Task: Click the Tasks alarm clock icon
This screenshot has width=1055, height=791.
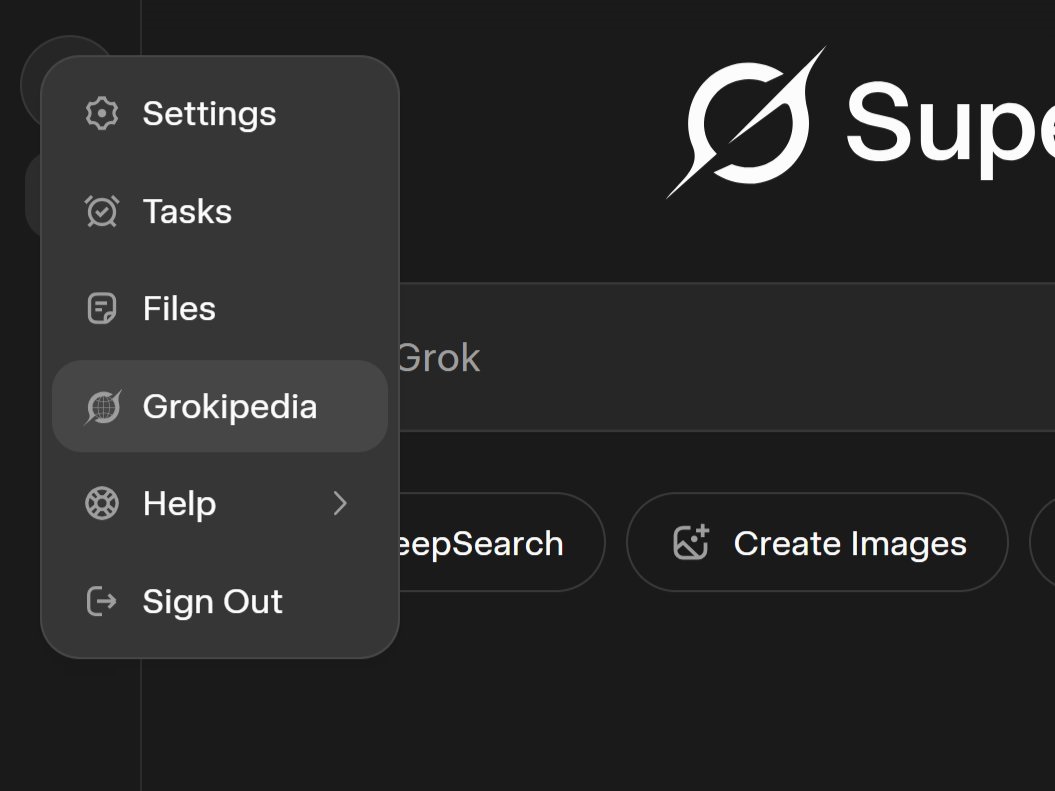Action: (x=101, y=211)
